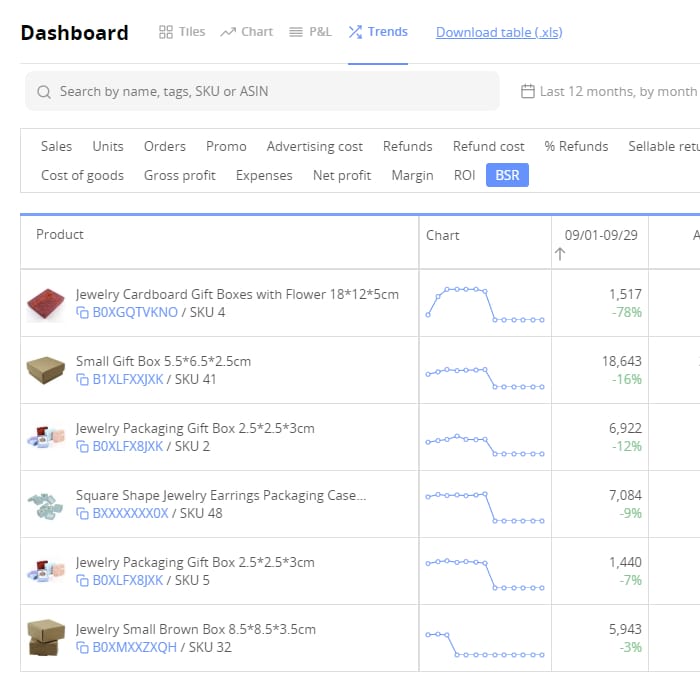Click the calendar icon by date range
Image resolution: width=700 pixels, height=700 pixels.
point(528,92)
